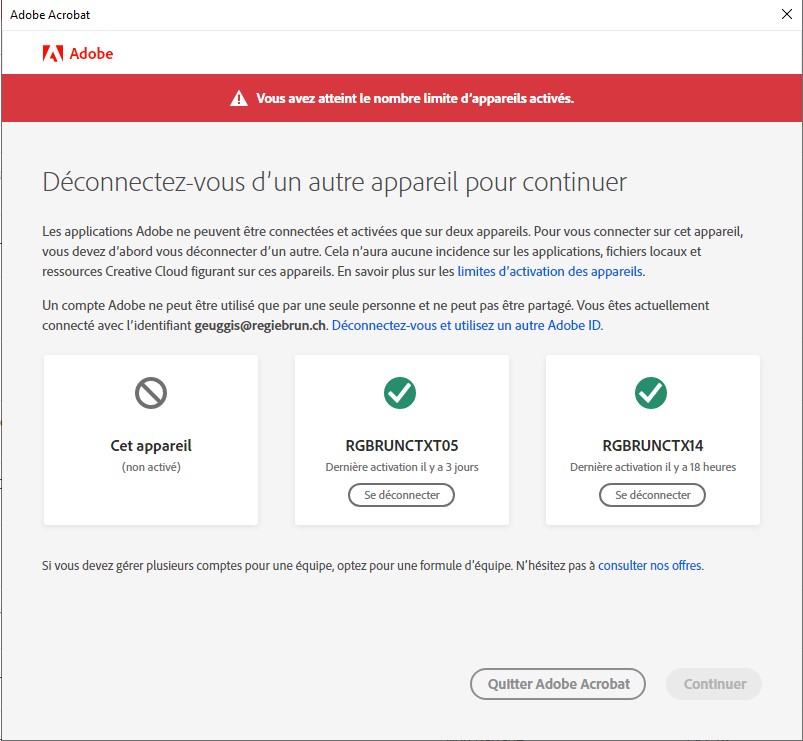Open the consulter nos offres link
This screenshot has height=741, width=803.
tap(650, 565)
